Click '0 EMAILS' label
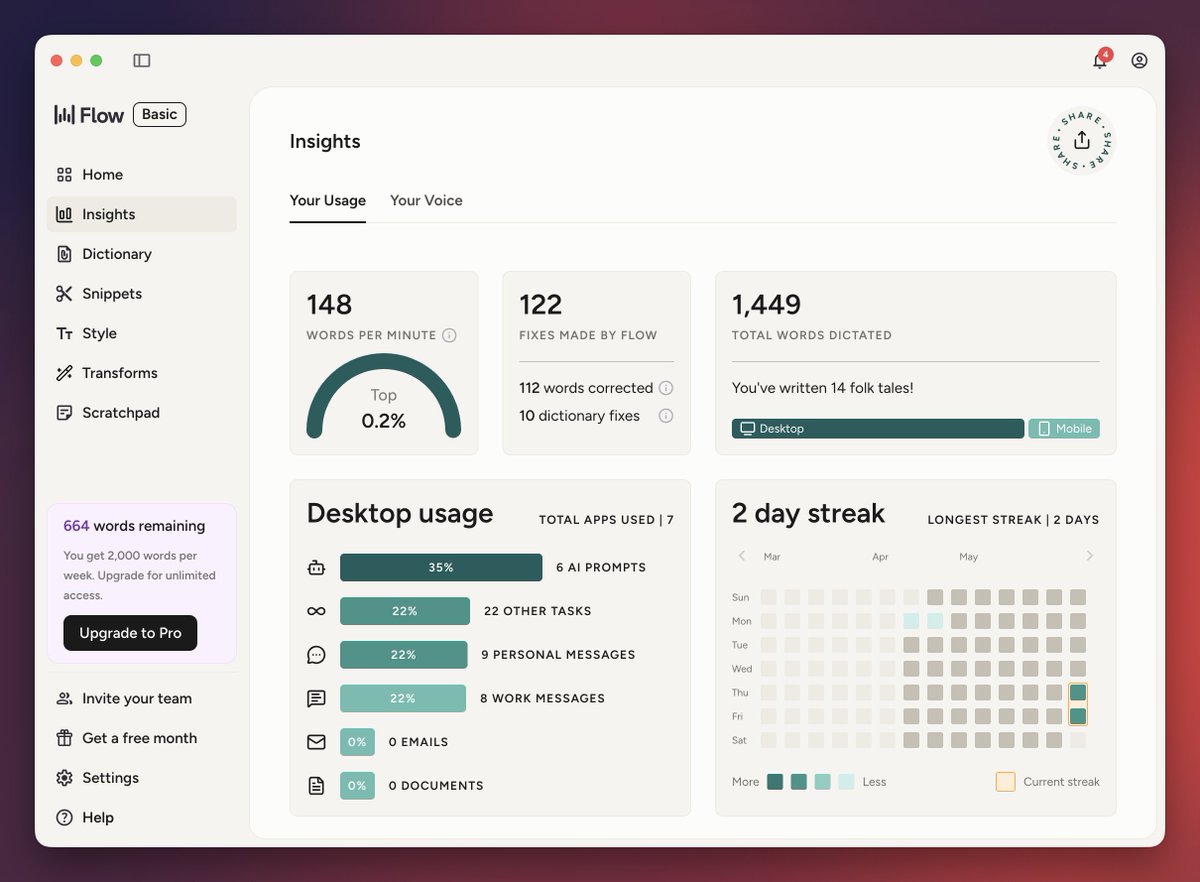Screen dimensions: 1200x882 click(418, 742)
